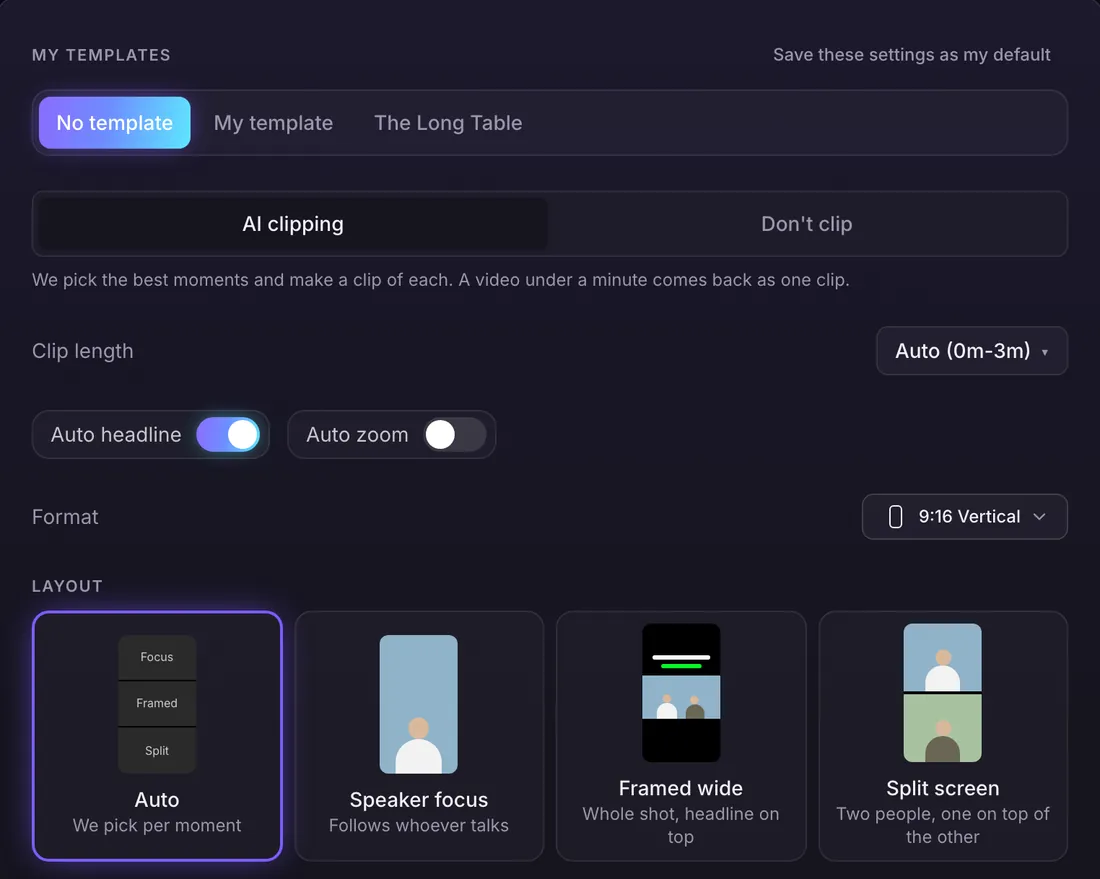Click the Auto headline label text
Screen dimensions: 1100x879
(x=116, y=435)
